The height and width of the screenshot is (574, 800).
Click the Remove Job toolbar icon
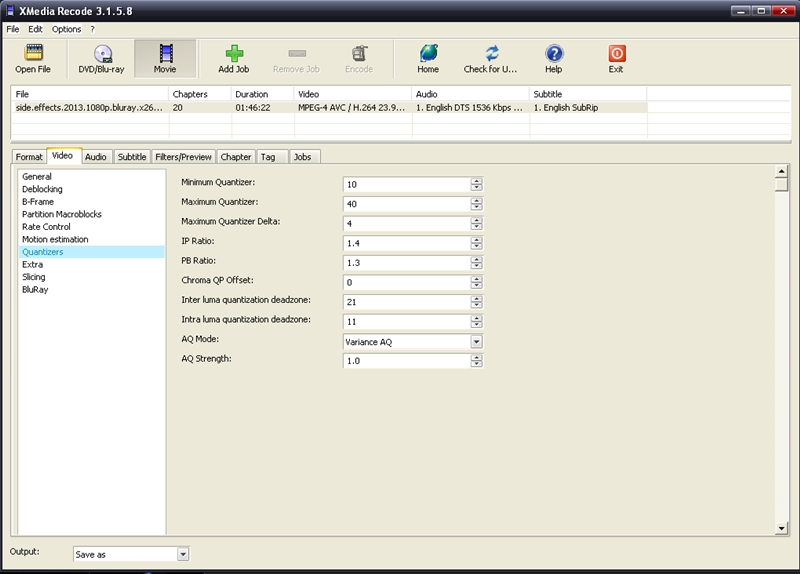(x=297, y=53)
